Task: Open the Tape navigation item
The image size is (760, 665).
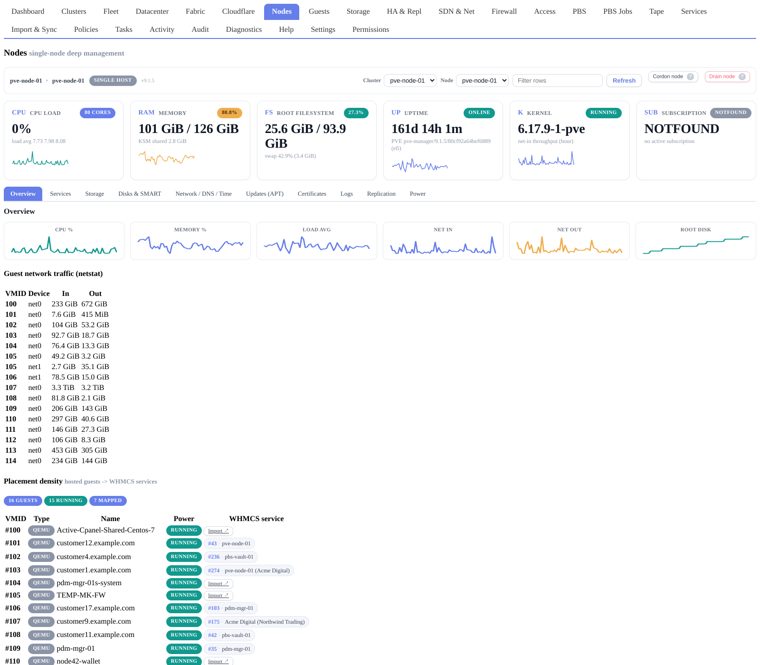Action: pyautogui.click(x=656, y=11)
